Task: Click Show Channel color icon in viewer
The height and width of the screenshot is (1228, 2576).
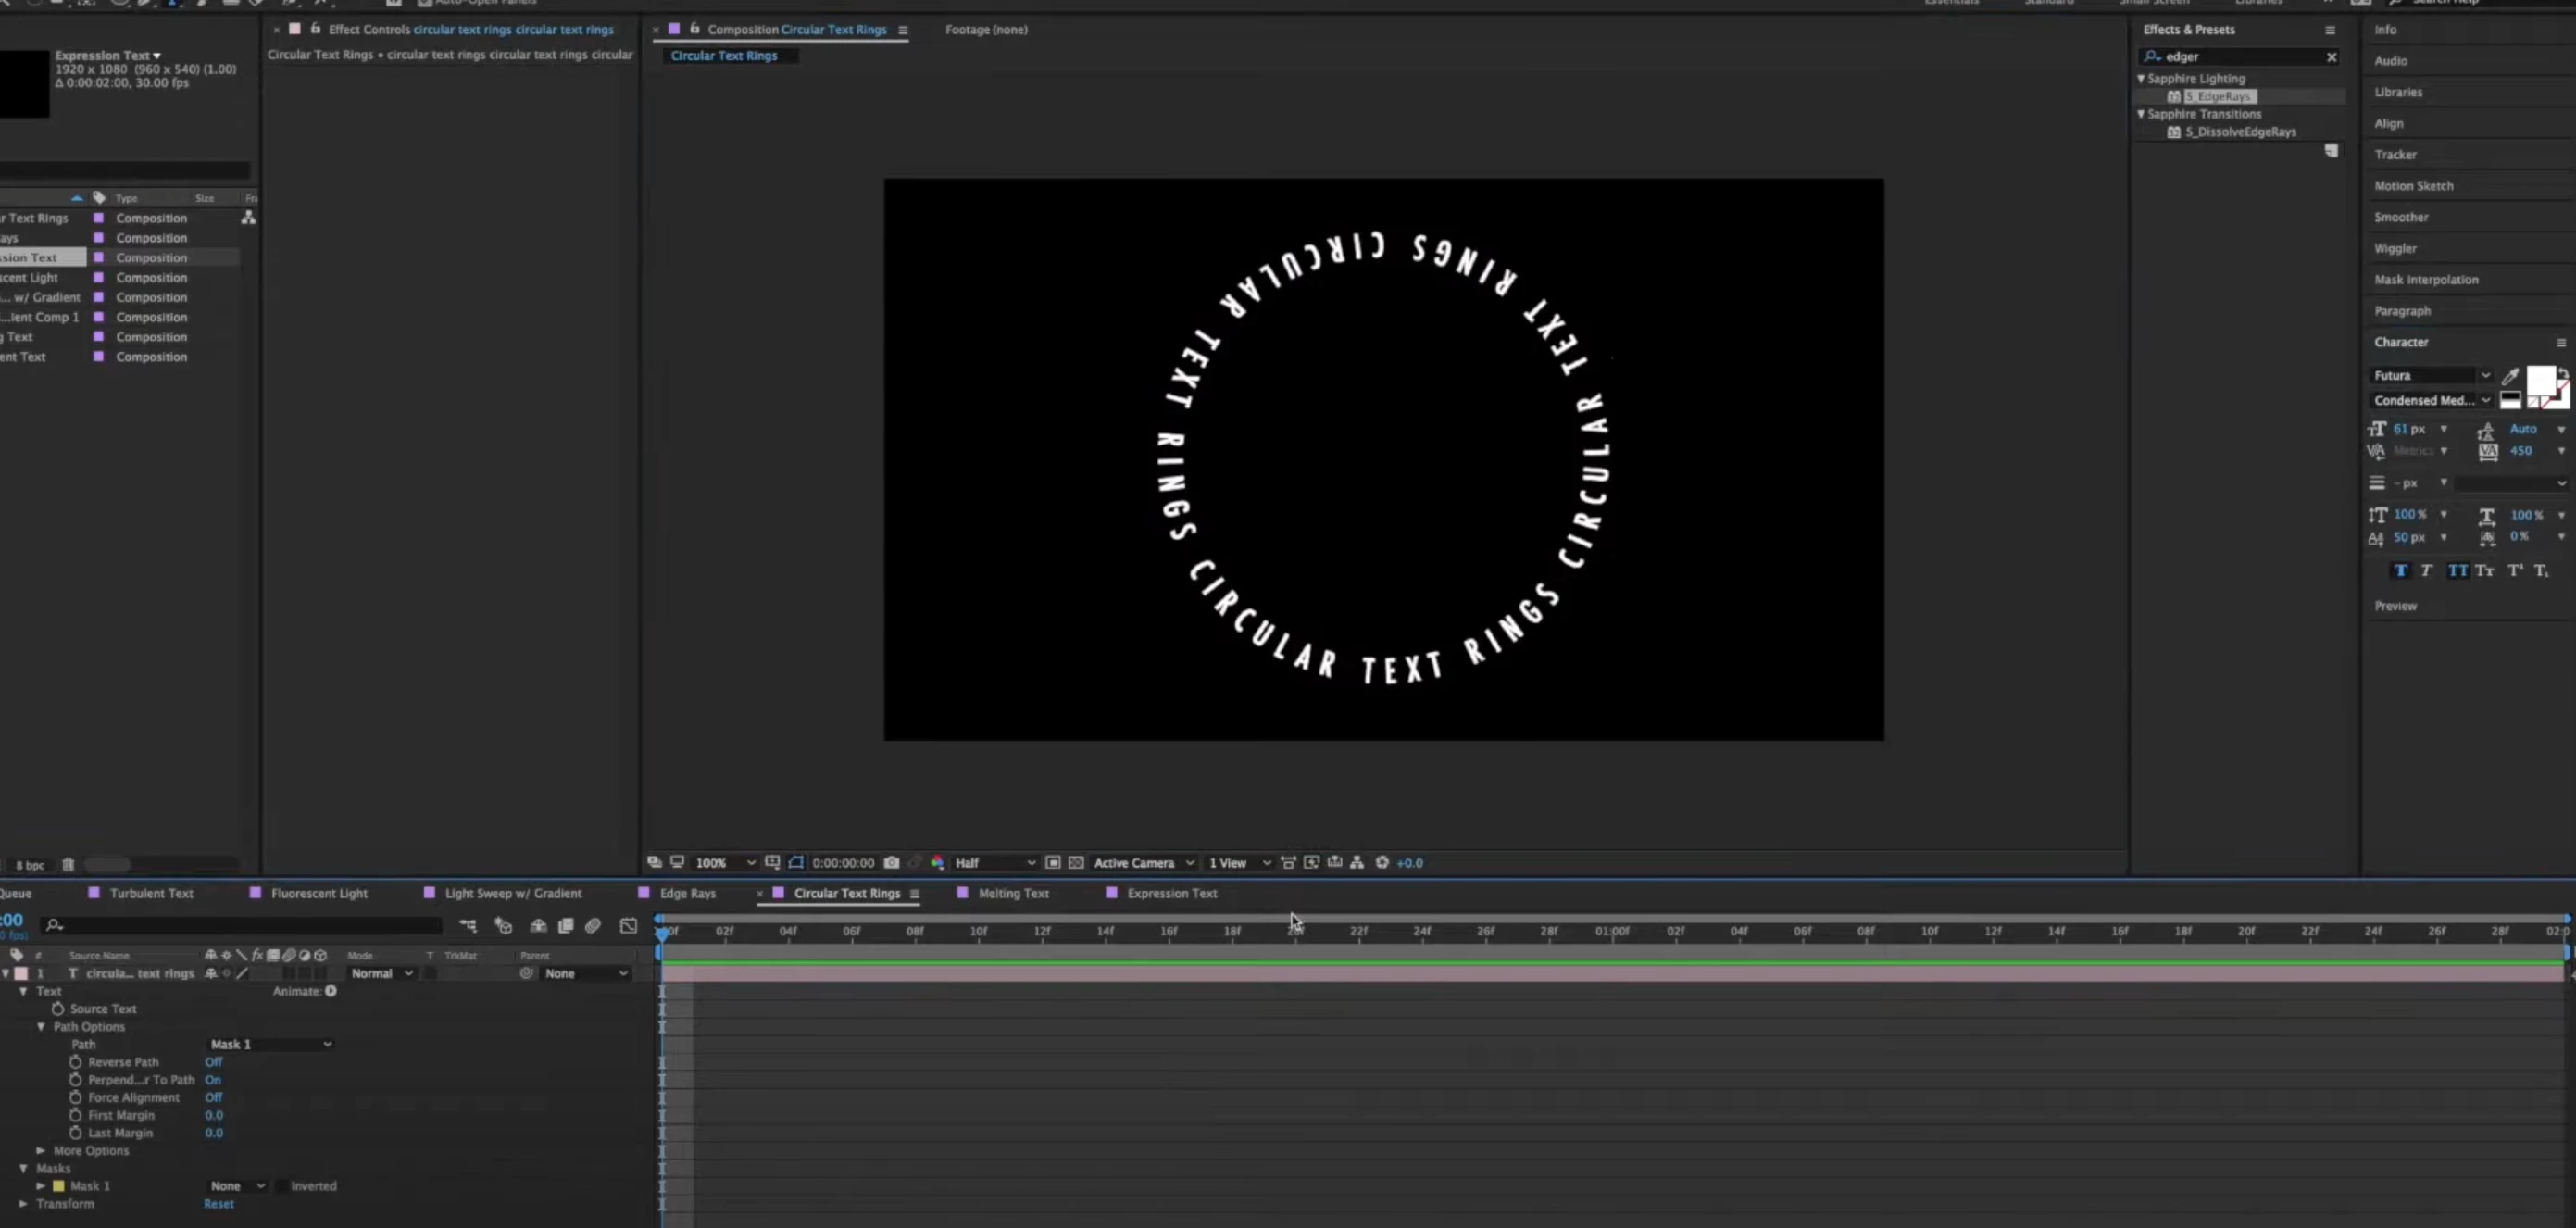Action: coord(937,862)
